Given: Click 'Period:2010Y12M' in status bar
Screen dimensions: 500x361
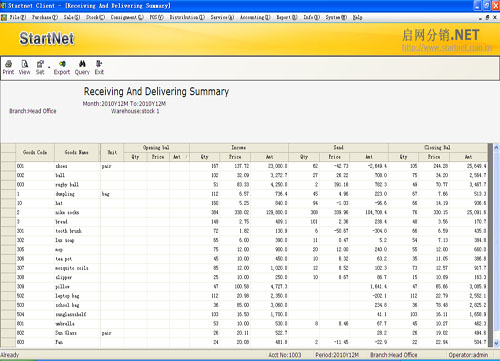Looking at the screenshot, I should pos(337,355).
